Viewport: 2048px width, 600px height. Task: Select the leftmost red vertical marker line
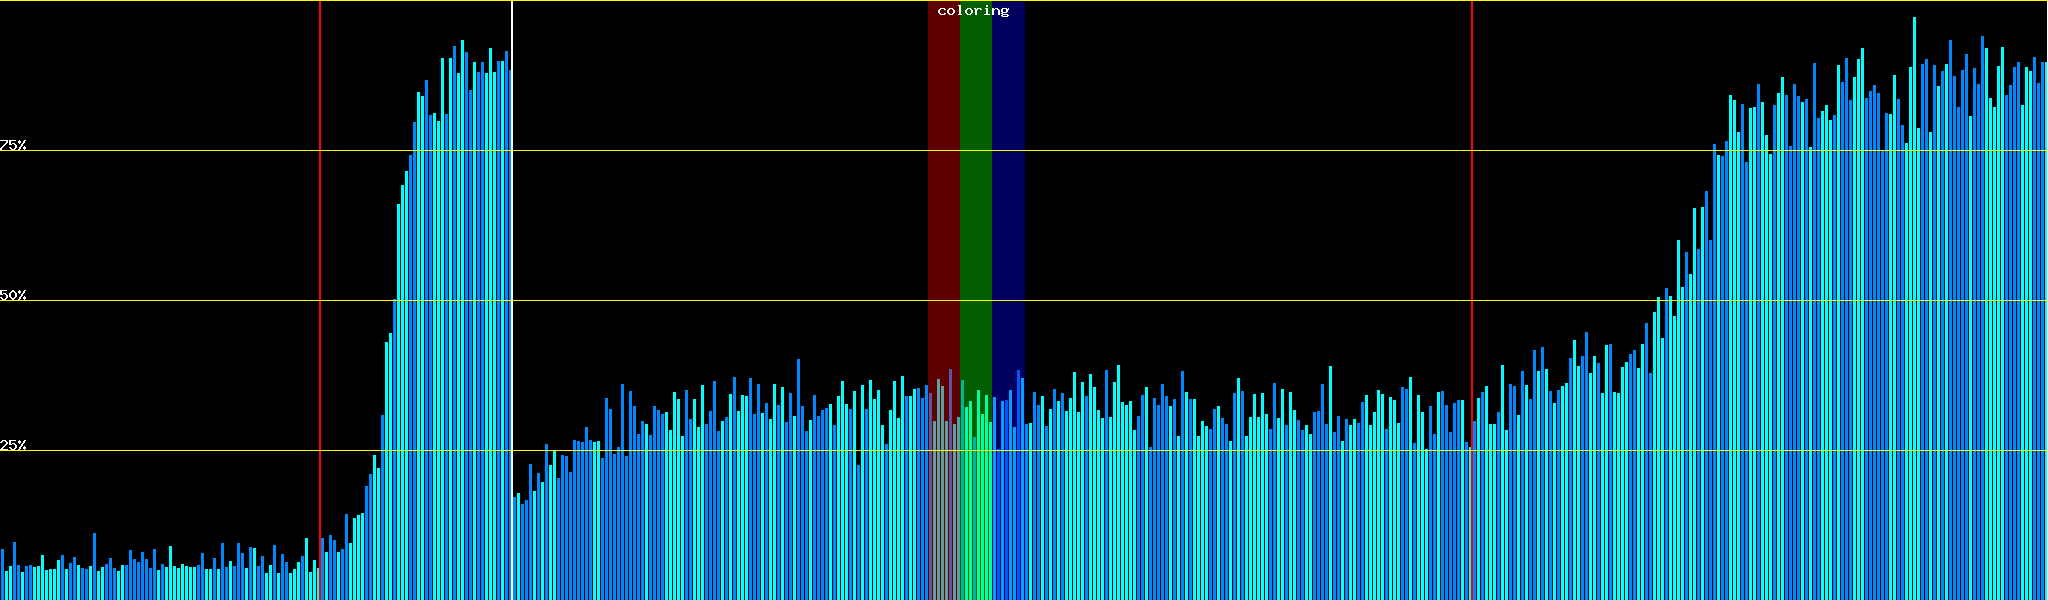(x=320, y=250)
